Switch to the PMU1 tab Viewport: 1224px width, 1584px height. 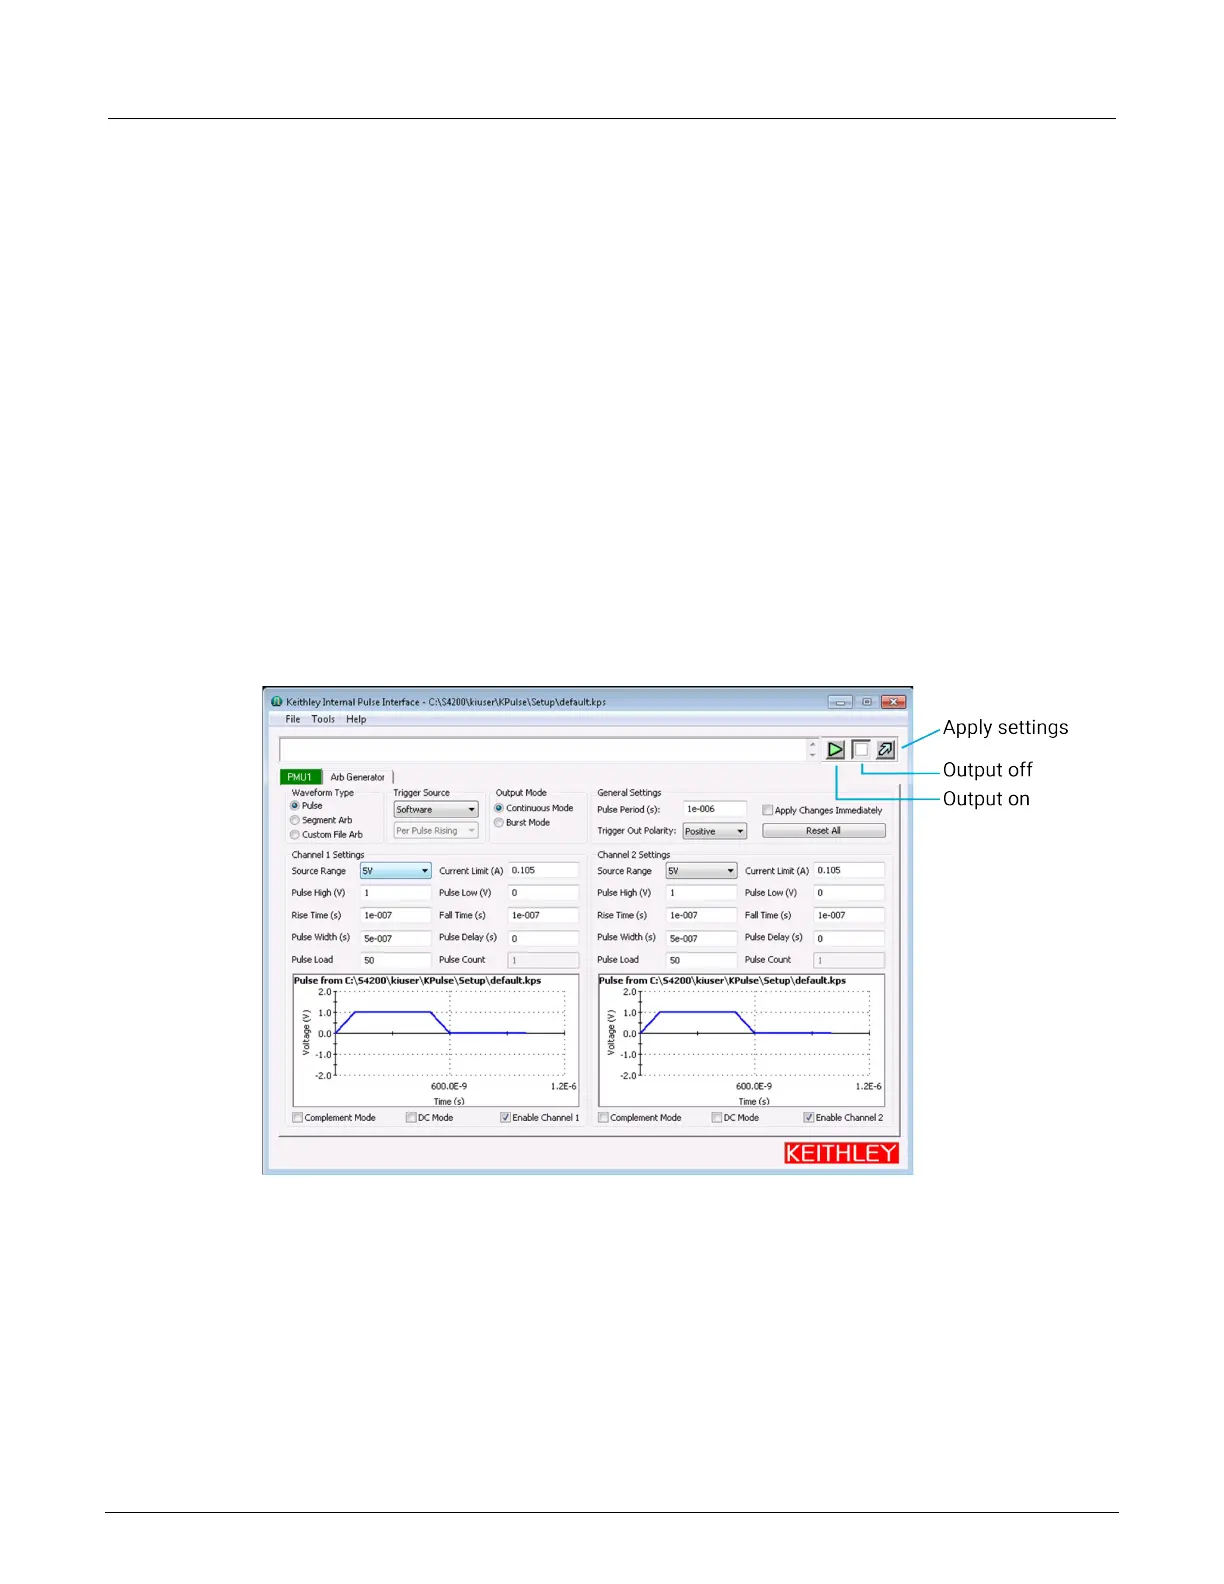[300, 777]
